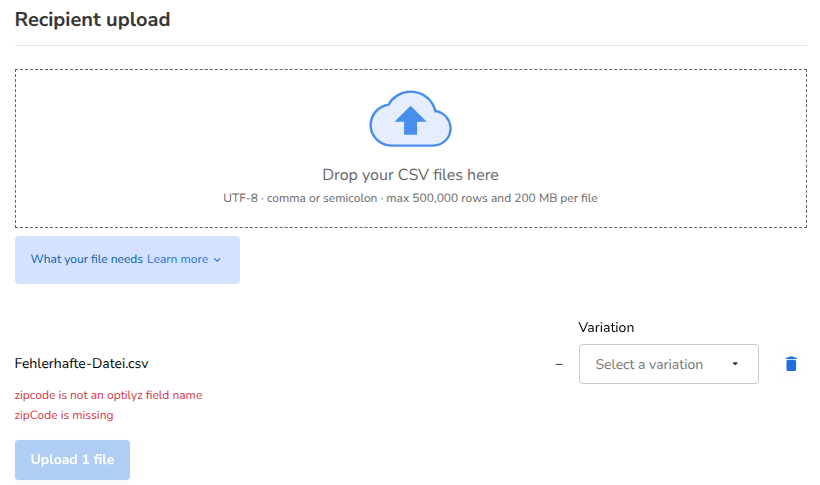Image resolution: width=820 pixels, height=485 pixels.
Task: Click the Recipient upload heading
Action: point(93,20)
